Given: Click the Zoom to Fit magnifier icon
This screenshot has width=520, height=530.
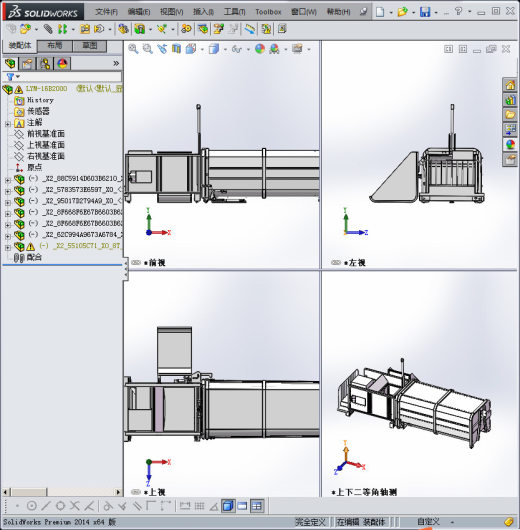Looking at the screenshot, I should (133, 49).
